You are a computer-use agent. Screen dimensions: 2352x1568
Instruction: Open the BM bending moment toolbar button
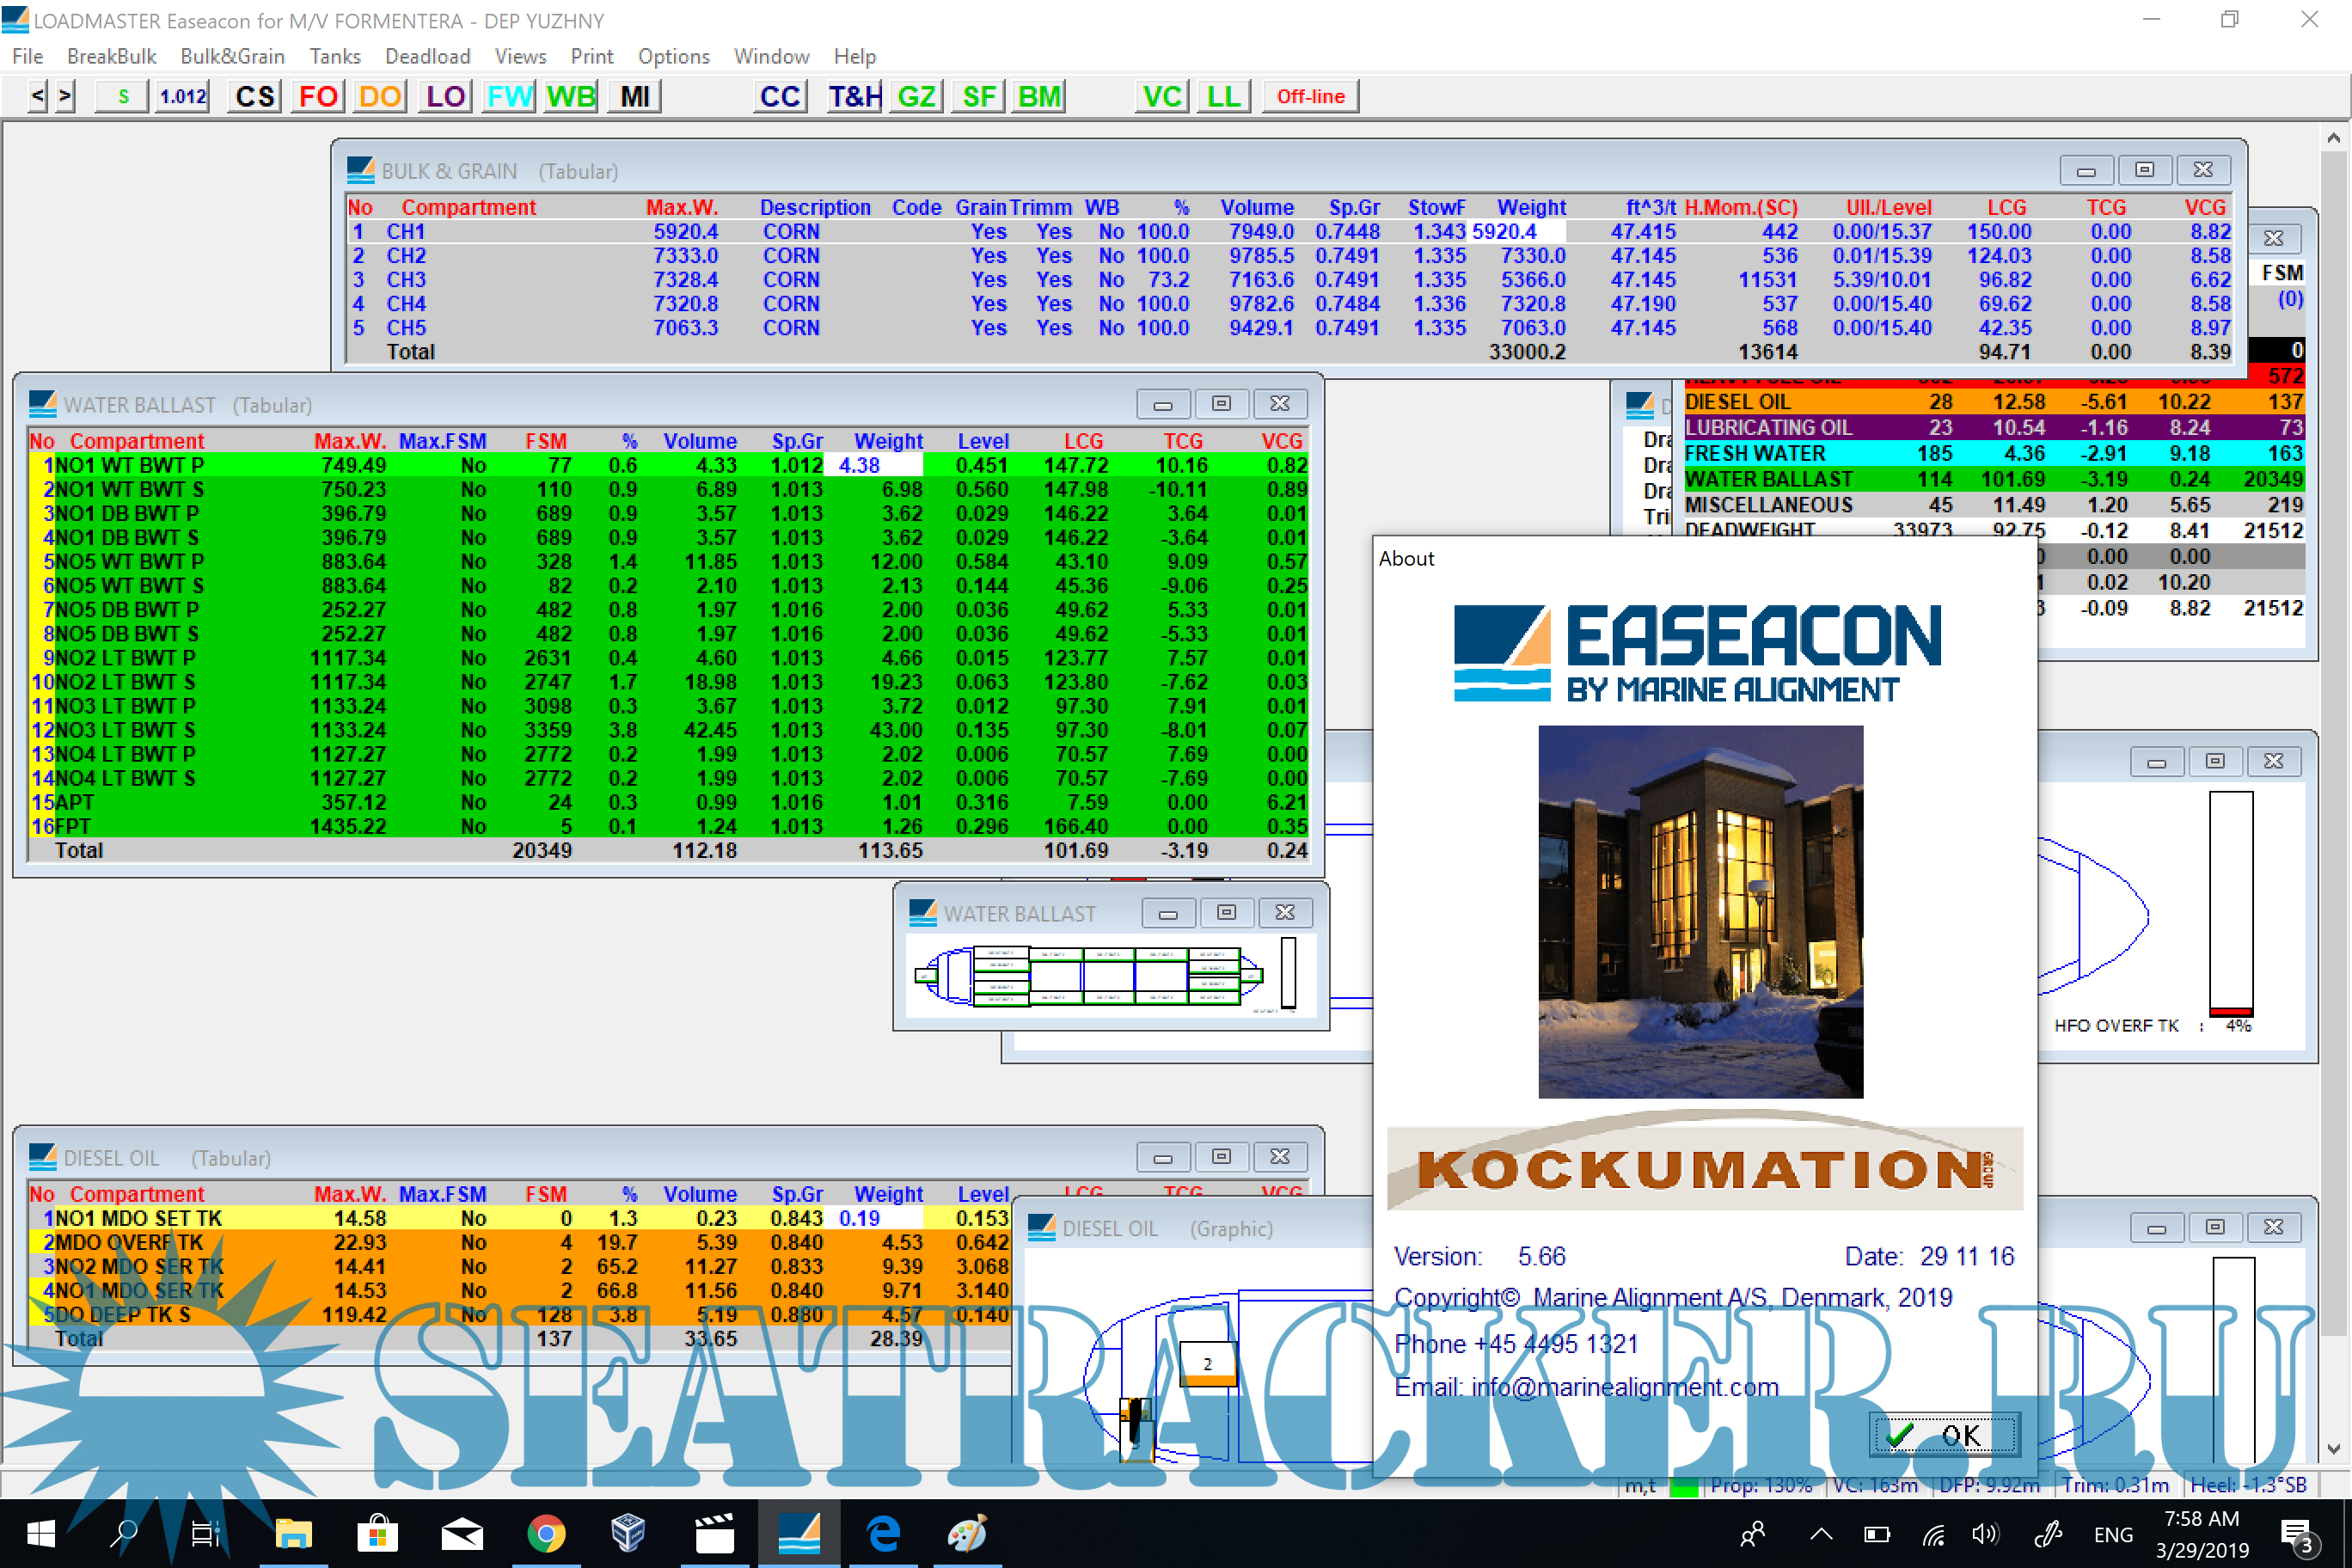pos(1038,97)
